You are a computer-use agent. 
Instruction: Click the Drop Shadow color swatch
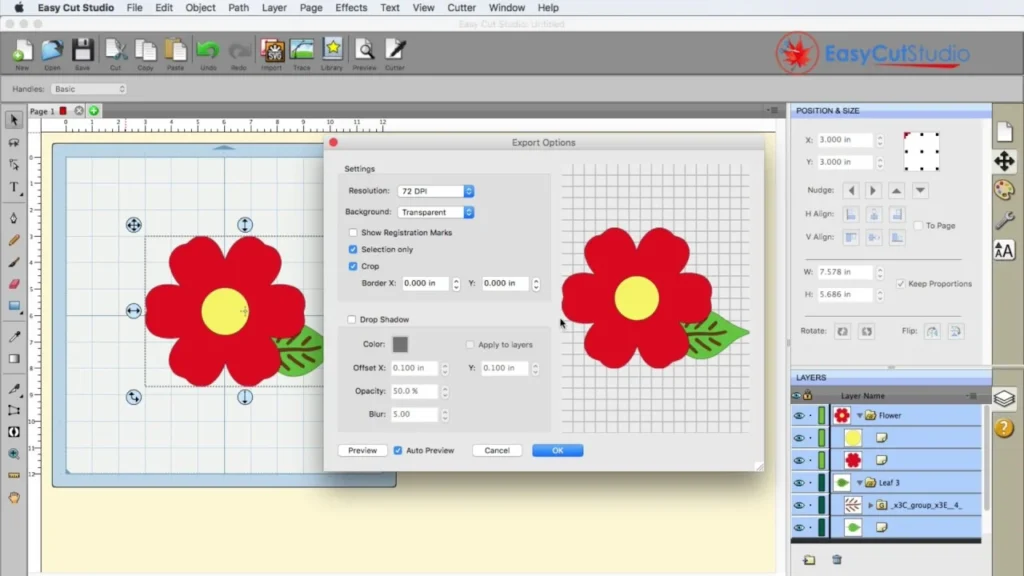(x=400, y=344)
